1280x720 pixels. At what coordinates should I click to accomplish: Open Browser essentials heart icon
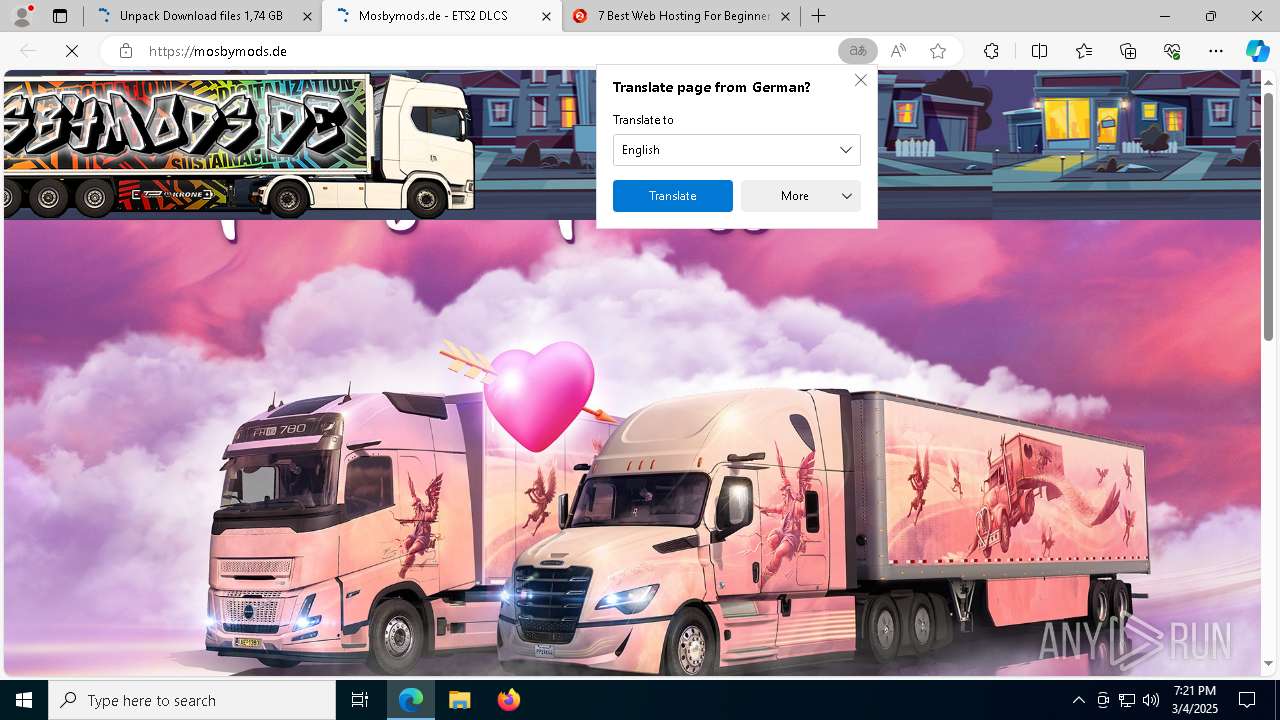coord(1172,51)
